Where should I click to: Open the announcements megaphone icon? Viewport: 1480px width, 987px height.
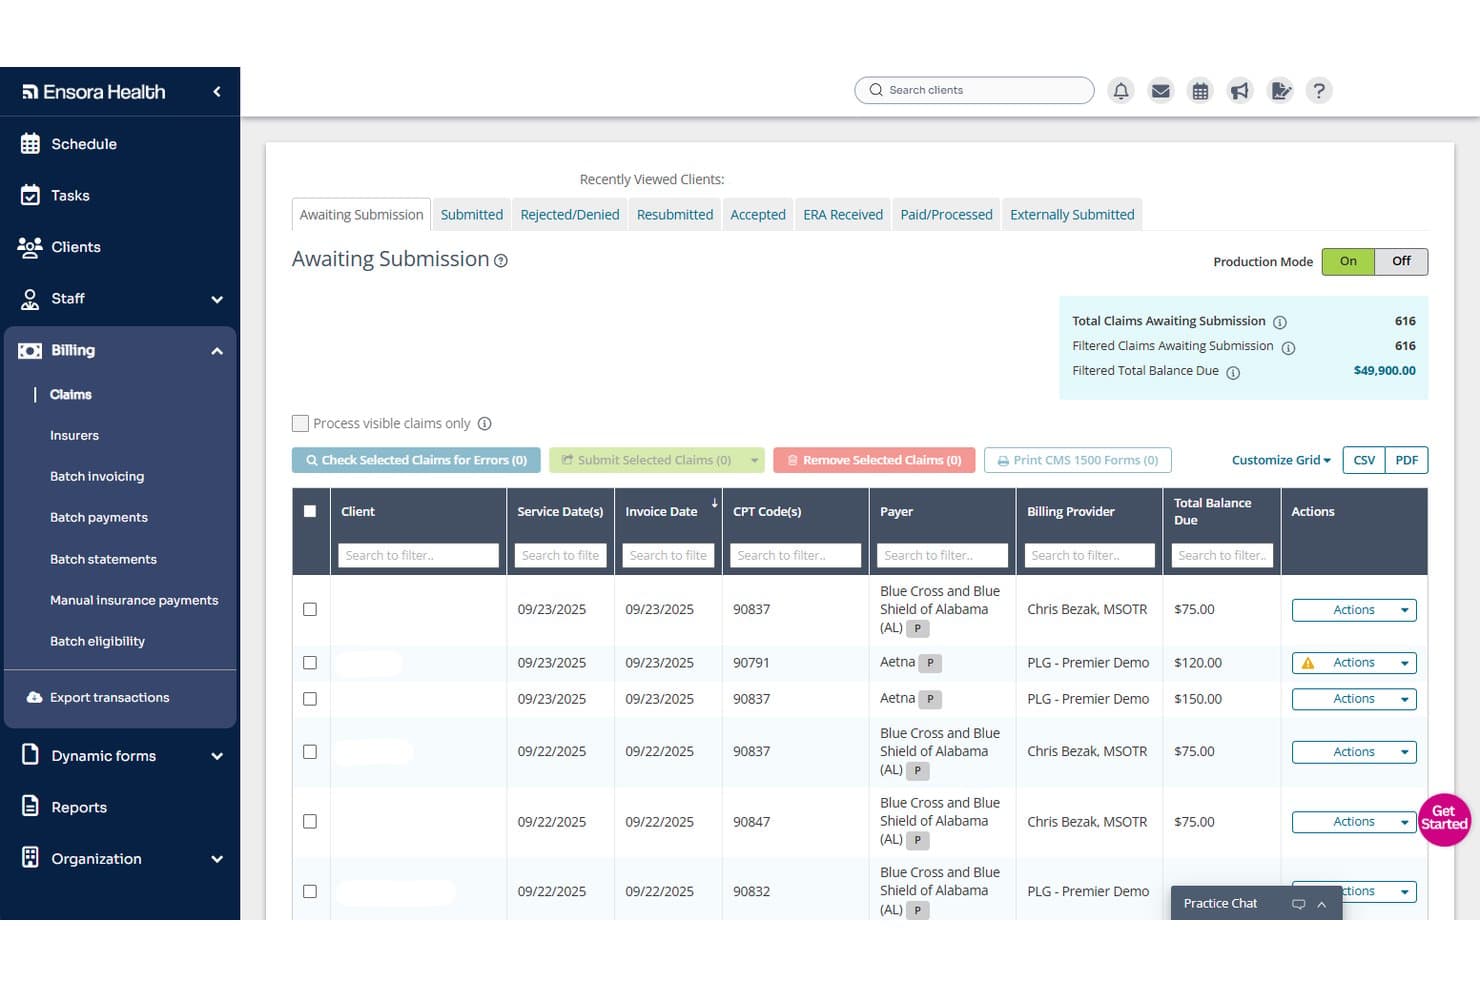point(1240,91)
